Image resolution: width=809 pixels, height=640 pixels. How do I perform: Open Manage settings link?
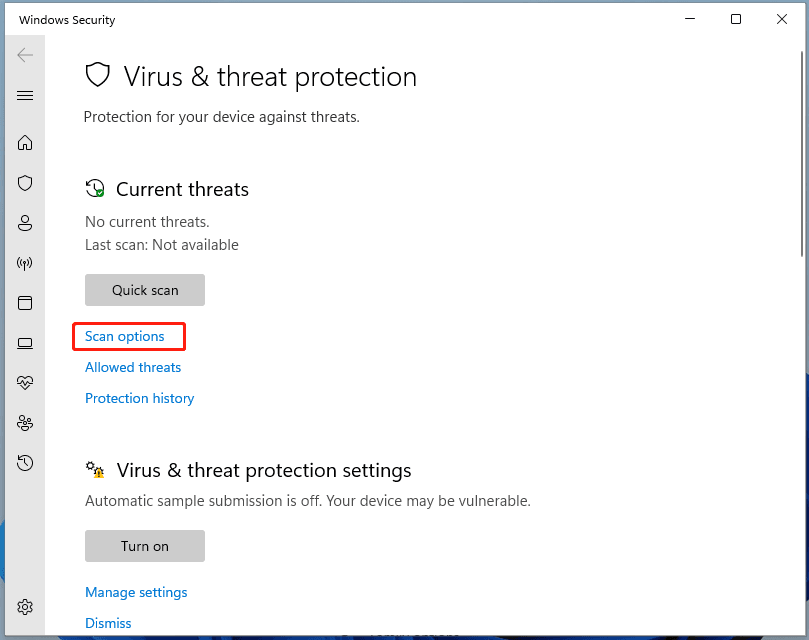[x=136, y=592]
